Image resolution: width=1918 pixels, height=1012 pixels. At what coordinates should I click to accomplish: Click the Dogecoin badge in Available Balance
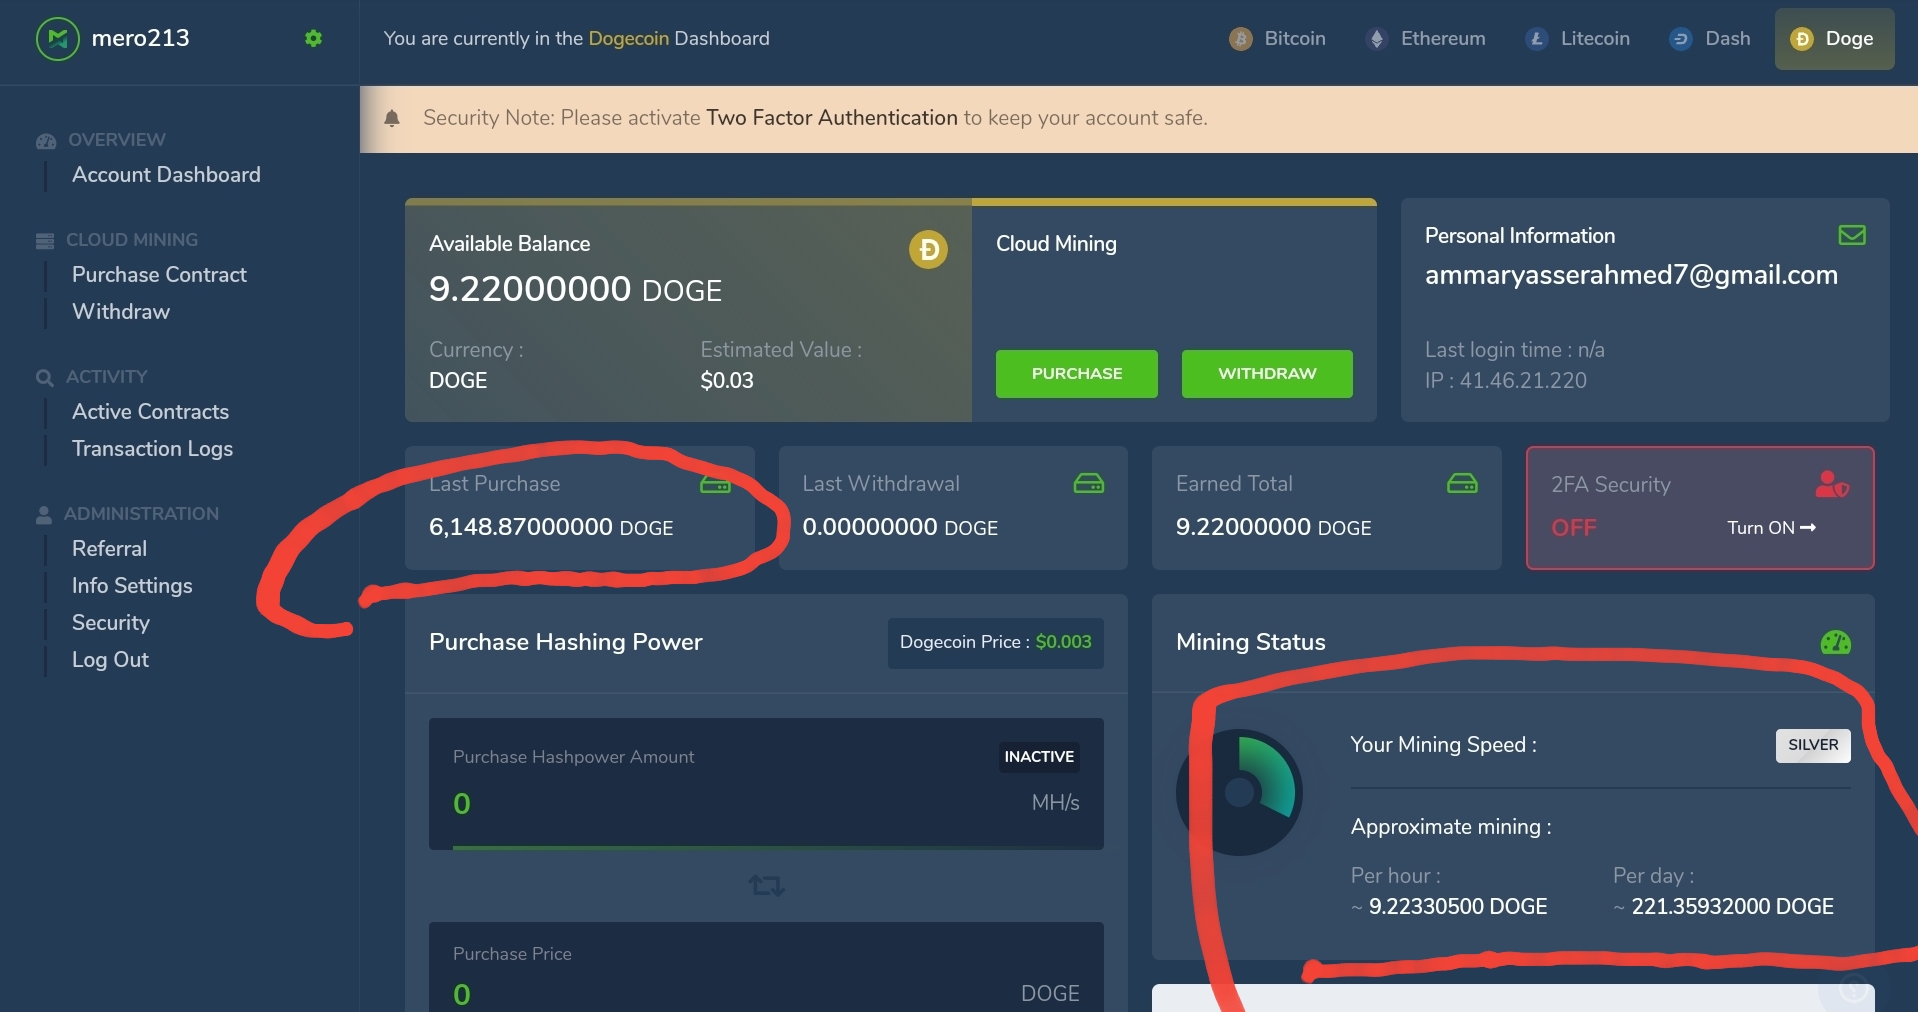[928, 249]
